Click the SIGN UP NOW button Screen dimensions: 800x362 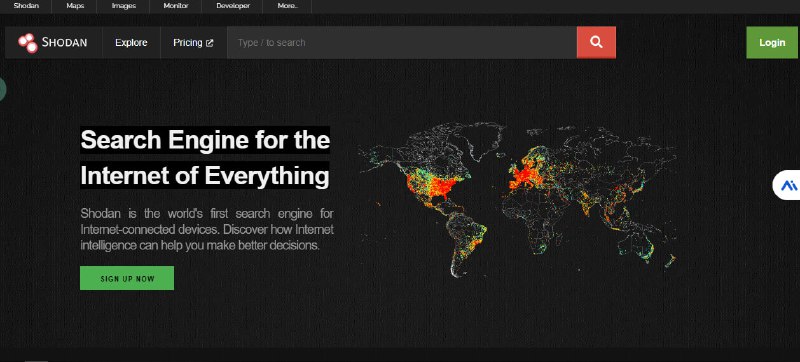[127, 278]
